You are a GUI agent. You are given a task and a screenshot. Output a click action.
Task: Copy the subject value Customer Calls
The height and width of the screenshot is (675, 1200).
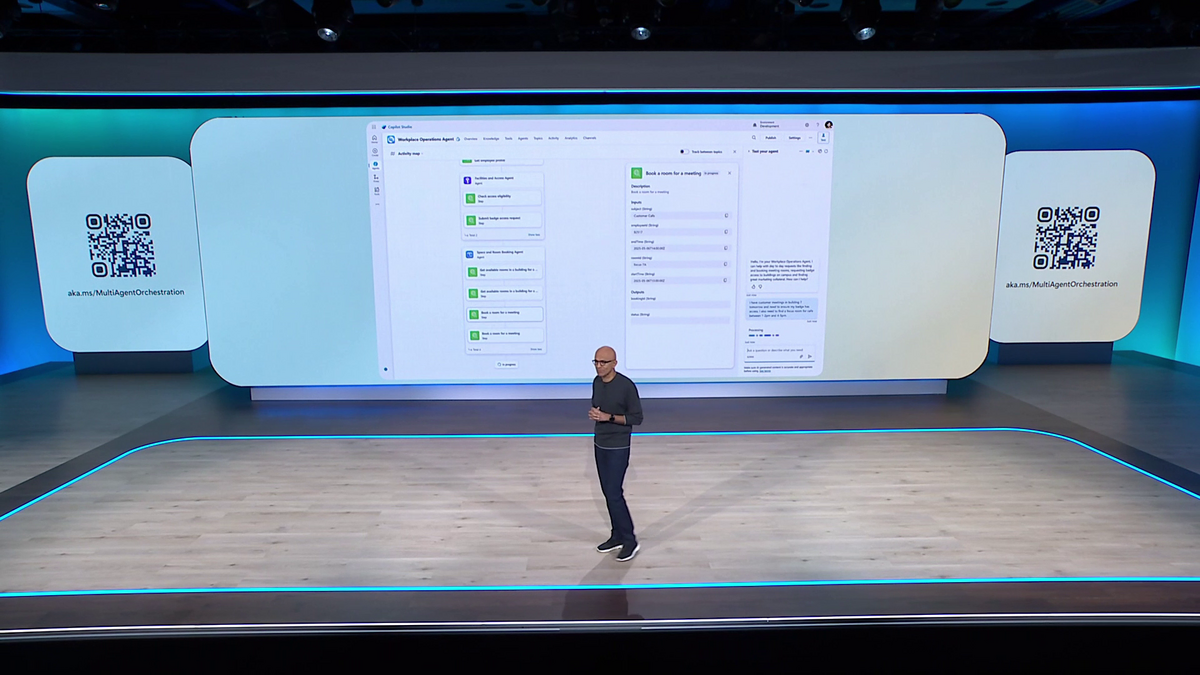(x=726, y=215)
